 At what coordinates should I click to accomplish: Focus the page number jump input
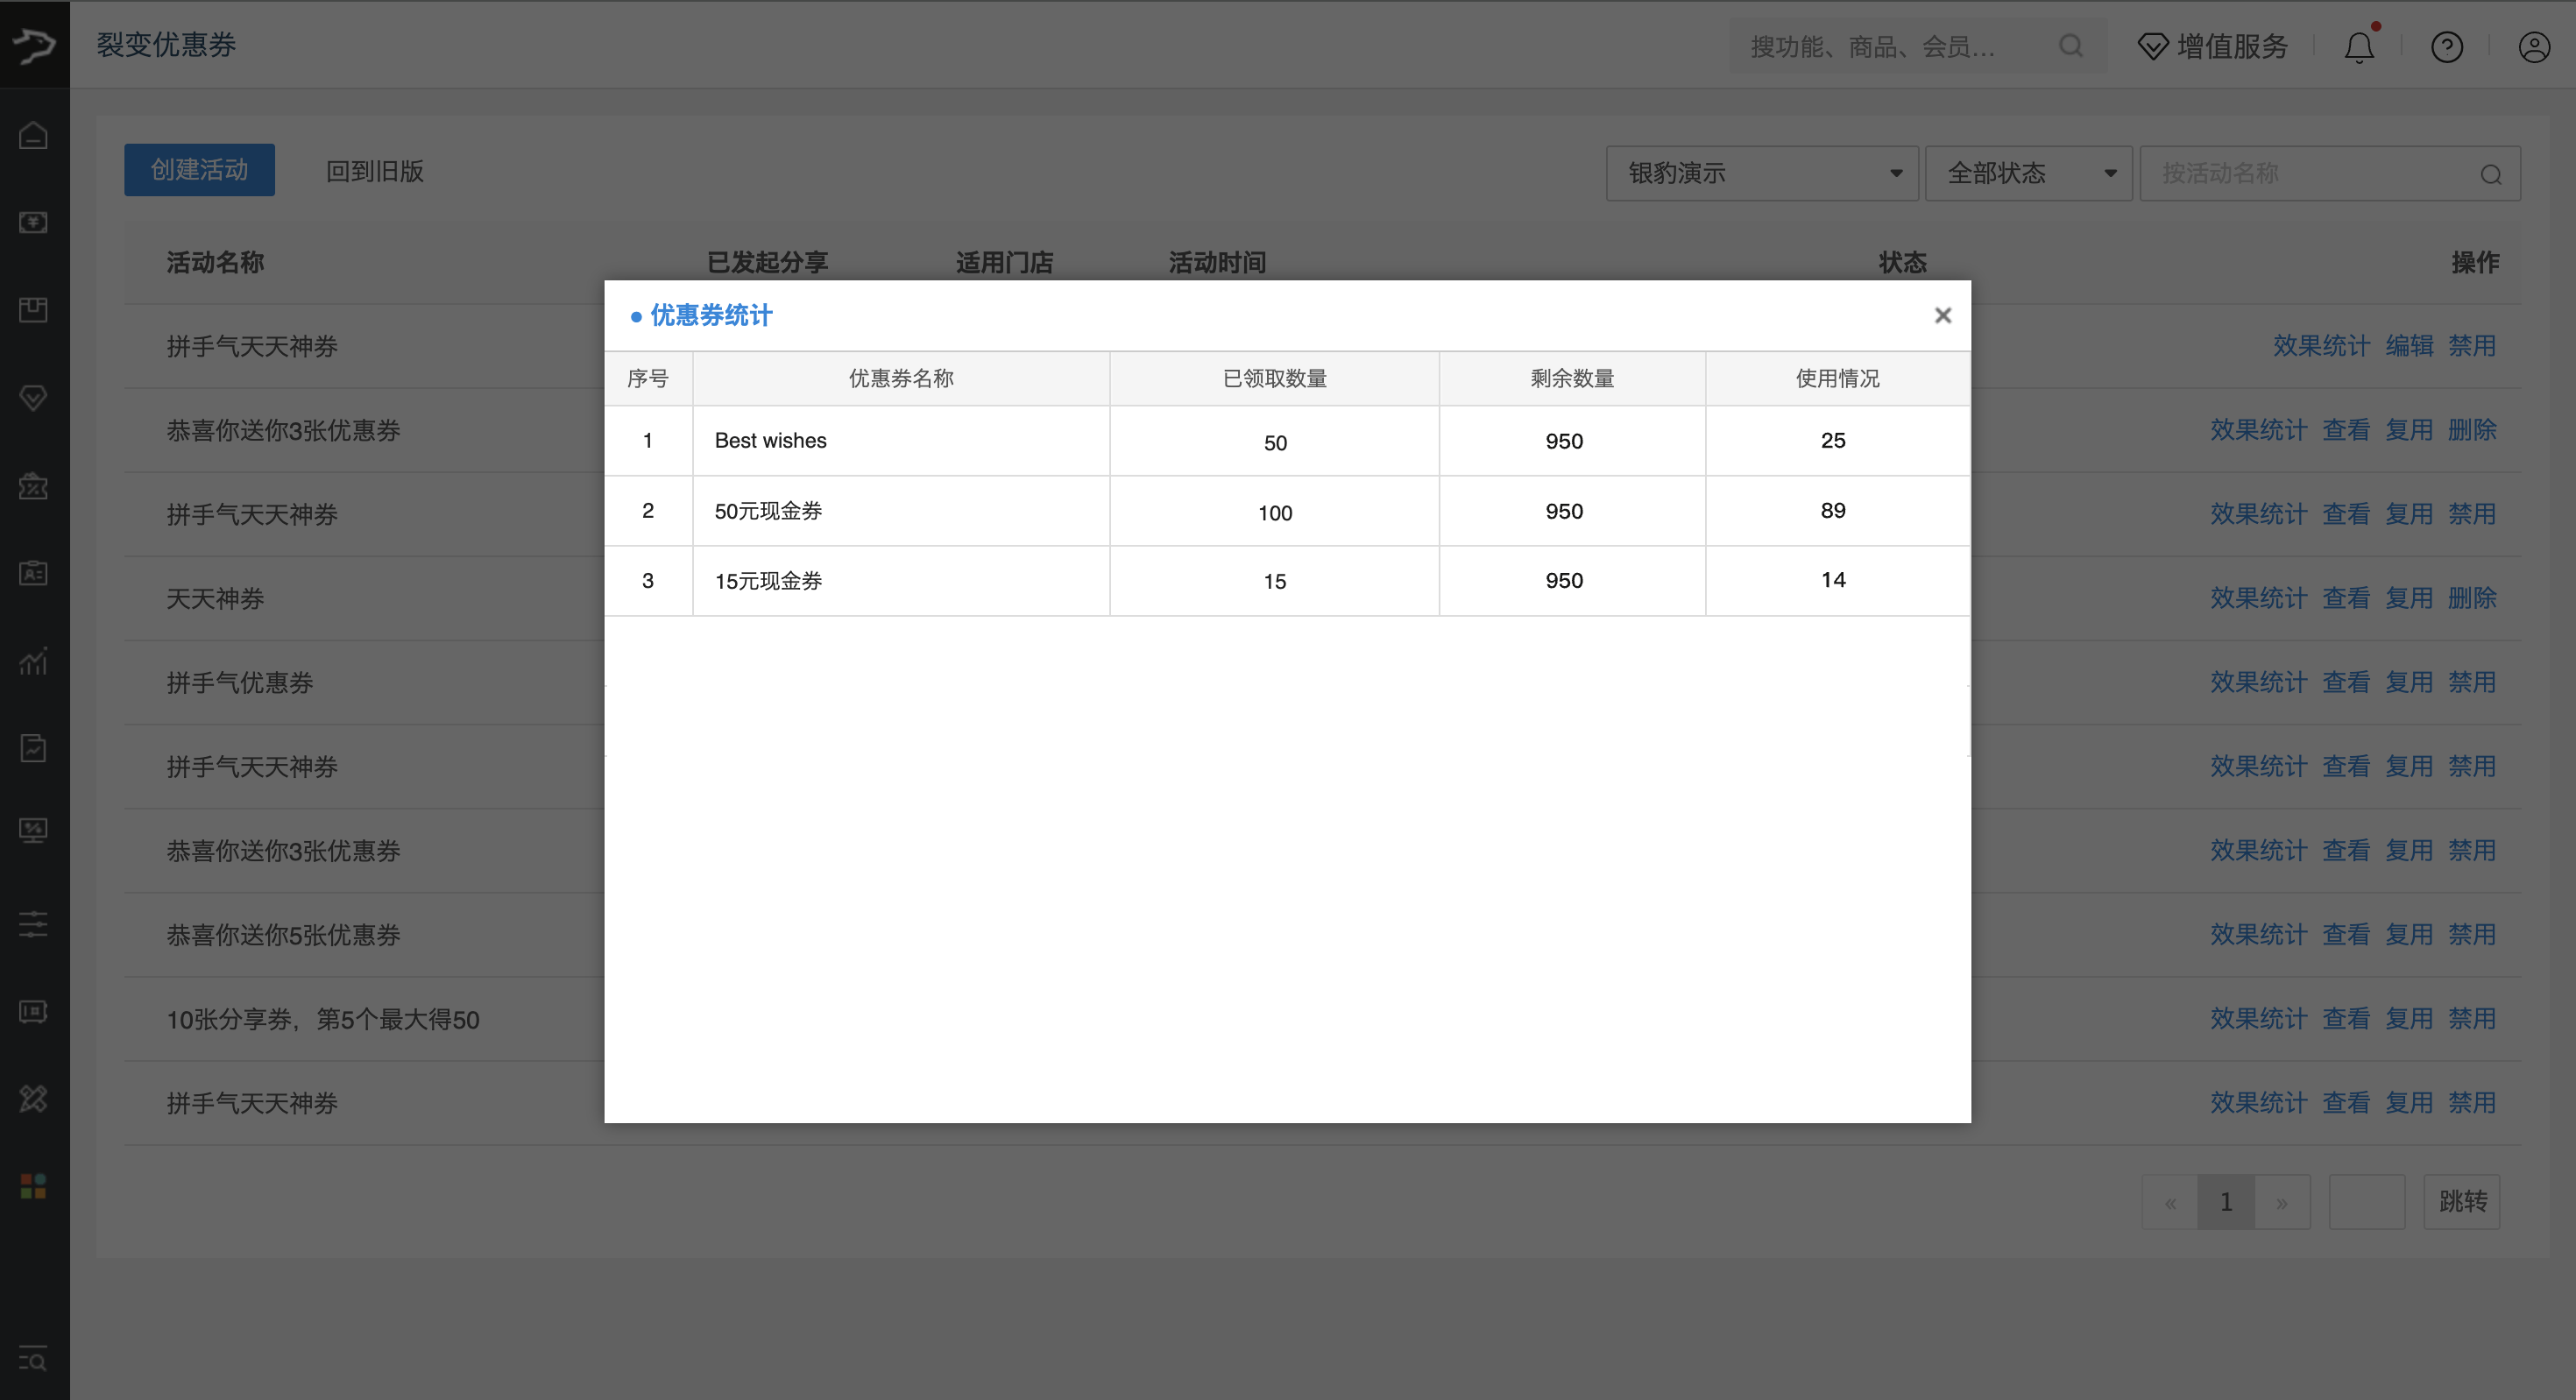(x=2367, y=1202)
